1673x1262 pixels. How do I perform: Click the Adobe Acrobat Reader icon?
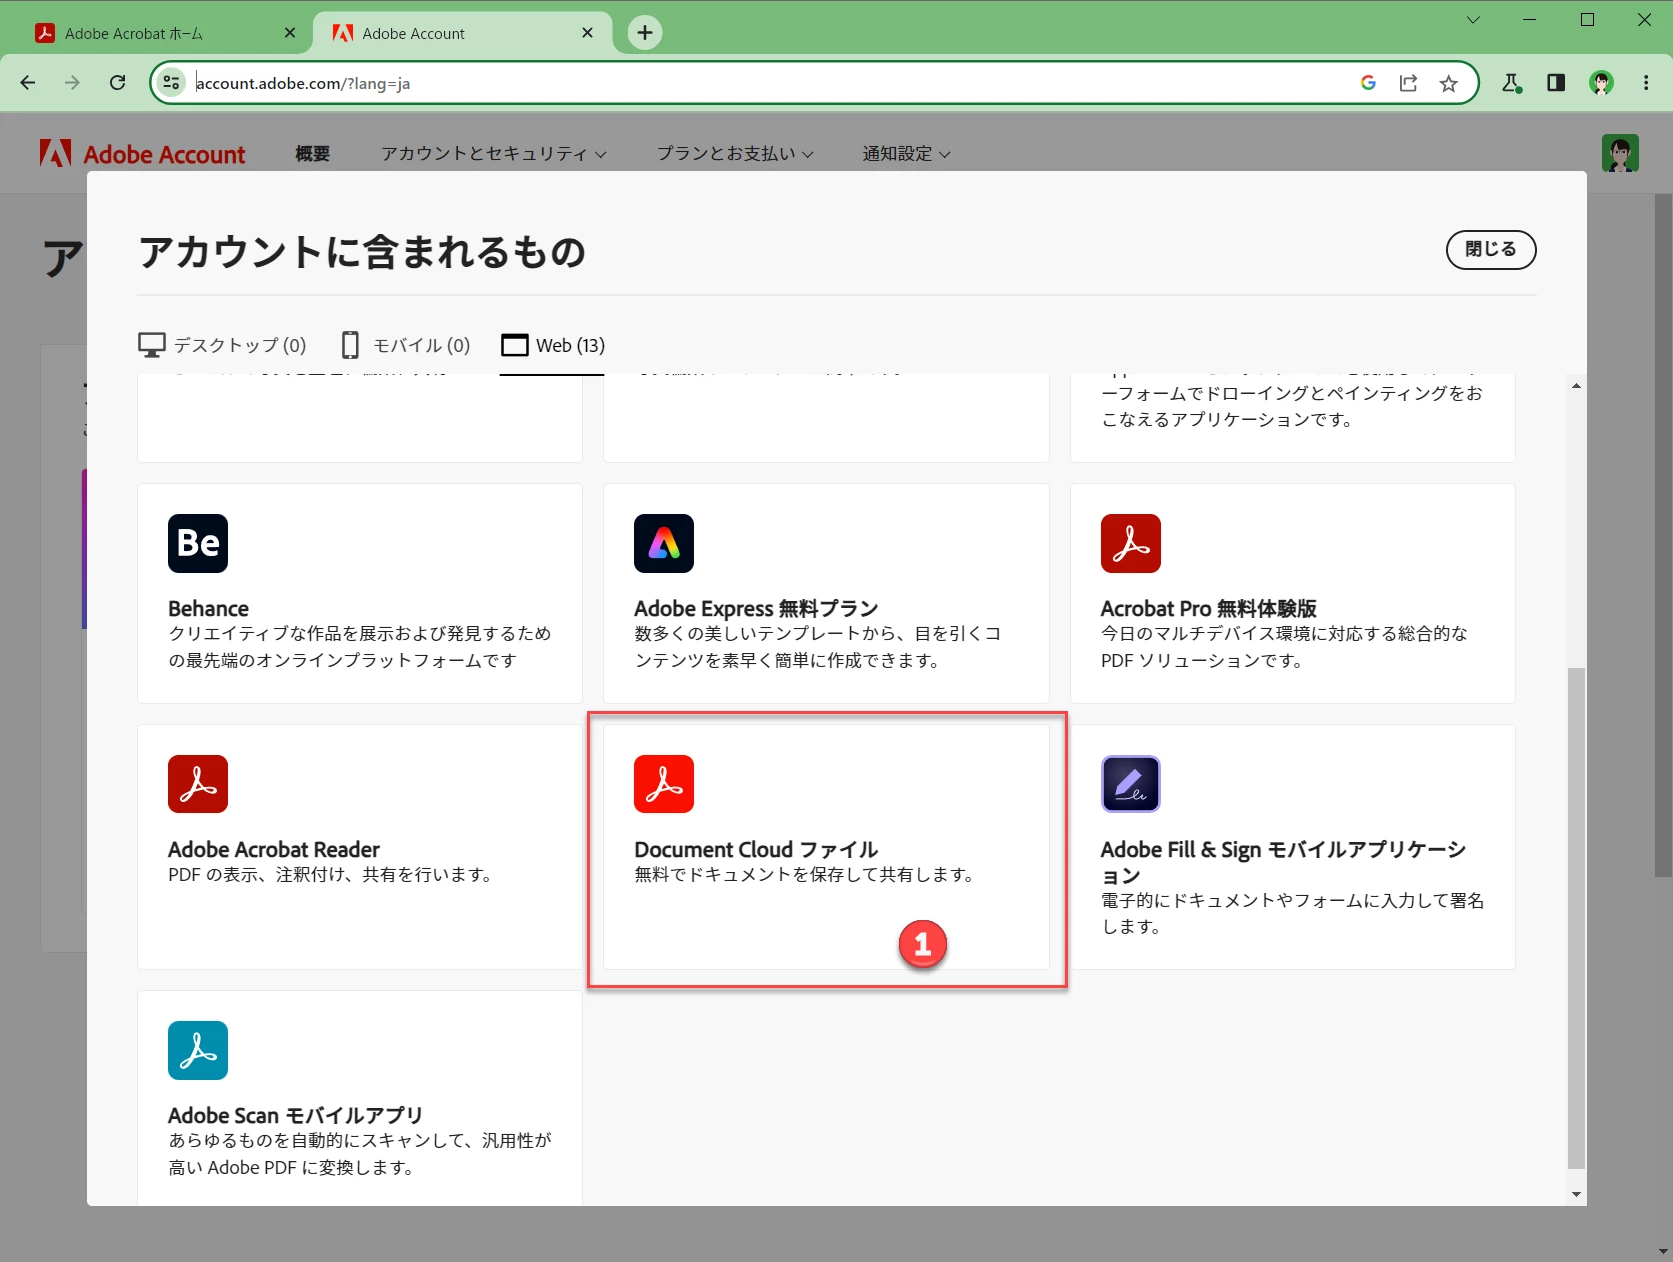click(x=198, y=784)
